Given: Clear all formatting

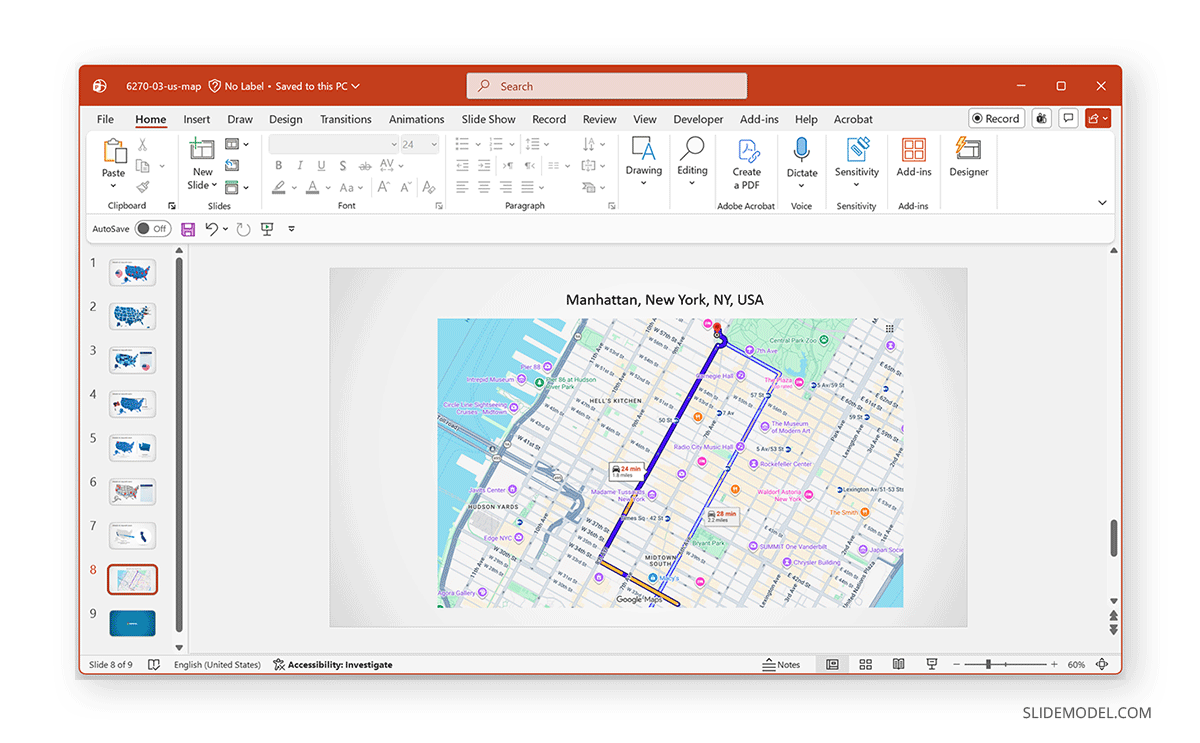Looking at the screenshot, I should [x=429, y=187].
